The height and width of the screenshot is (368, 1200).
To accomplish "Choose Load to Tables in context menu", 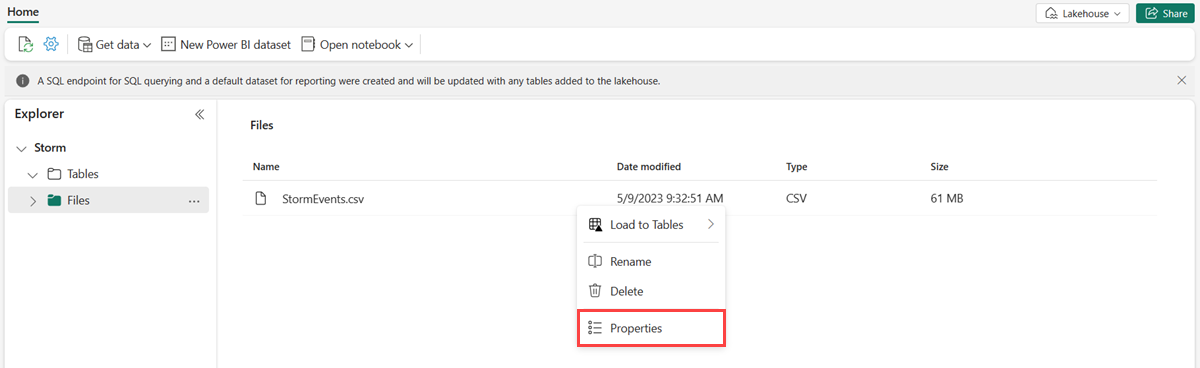I will (651, 225).
